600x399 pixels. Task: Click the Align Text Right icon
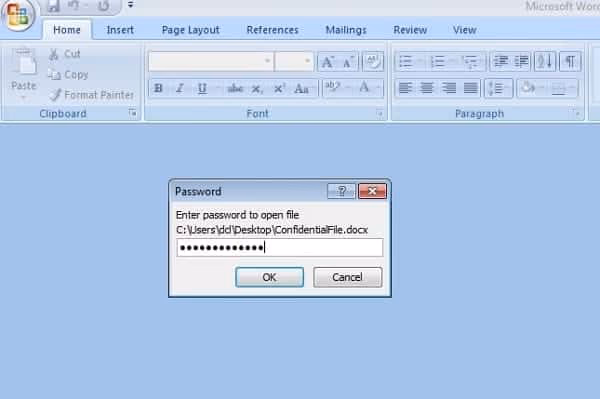pos(449,88)
